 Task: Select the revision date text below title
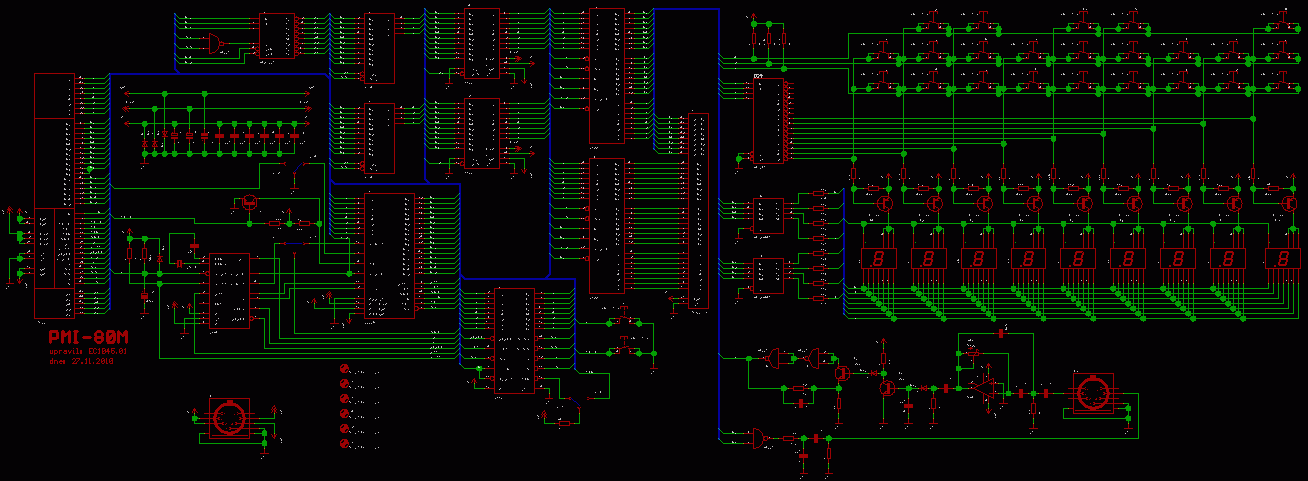pyautogui.click(x=82, y=362)
